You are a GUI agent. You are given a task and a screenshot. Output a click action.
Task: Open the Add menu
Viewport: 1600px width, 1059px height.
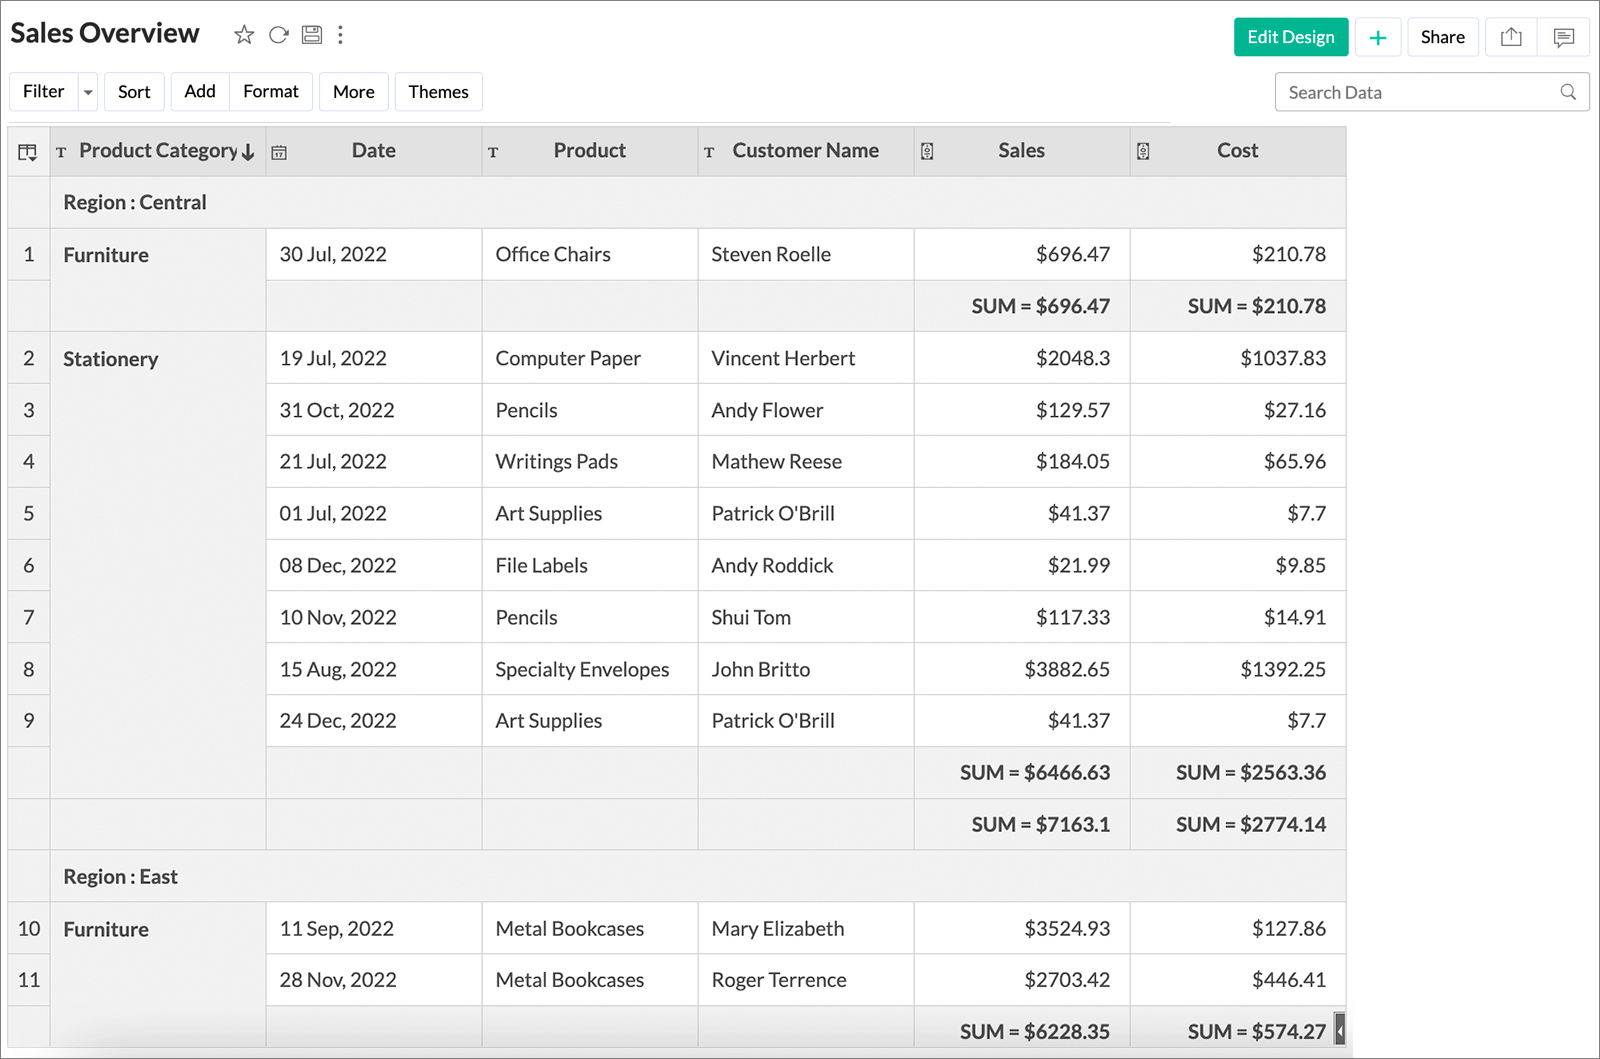click(x=200, y=92)
